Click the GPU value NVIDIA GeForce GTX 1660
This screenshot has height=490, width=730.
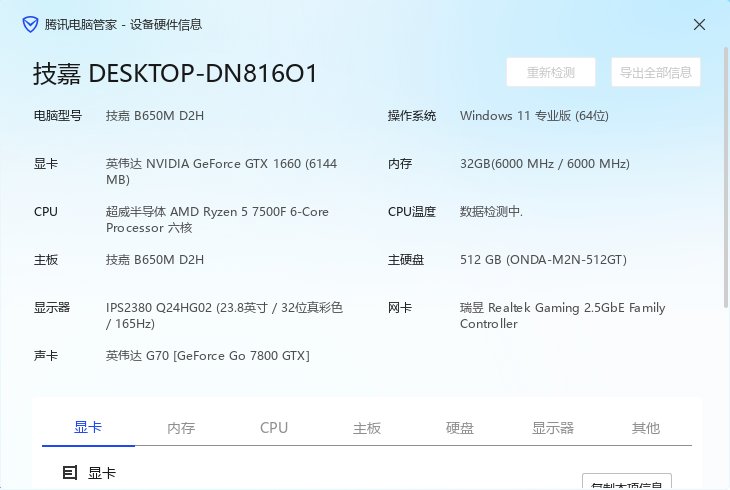point(222,171)
